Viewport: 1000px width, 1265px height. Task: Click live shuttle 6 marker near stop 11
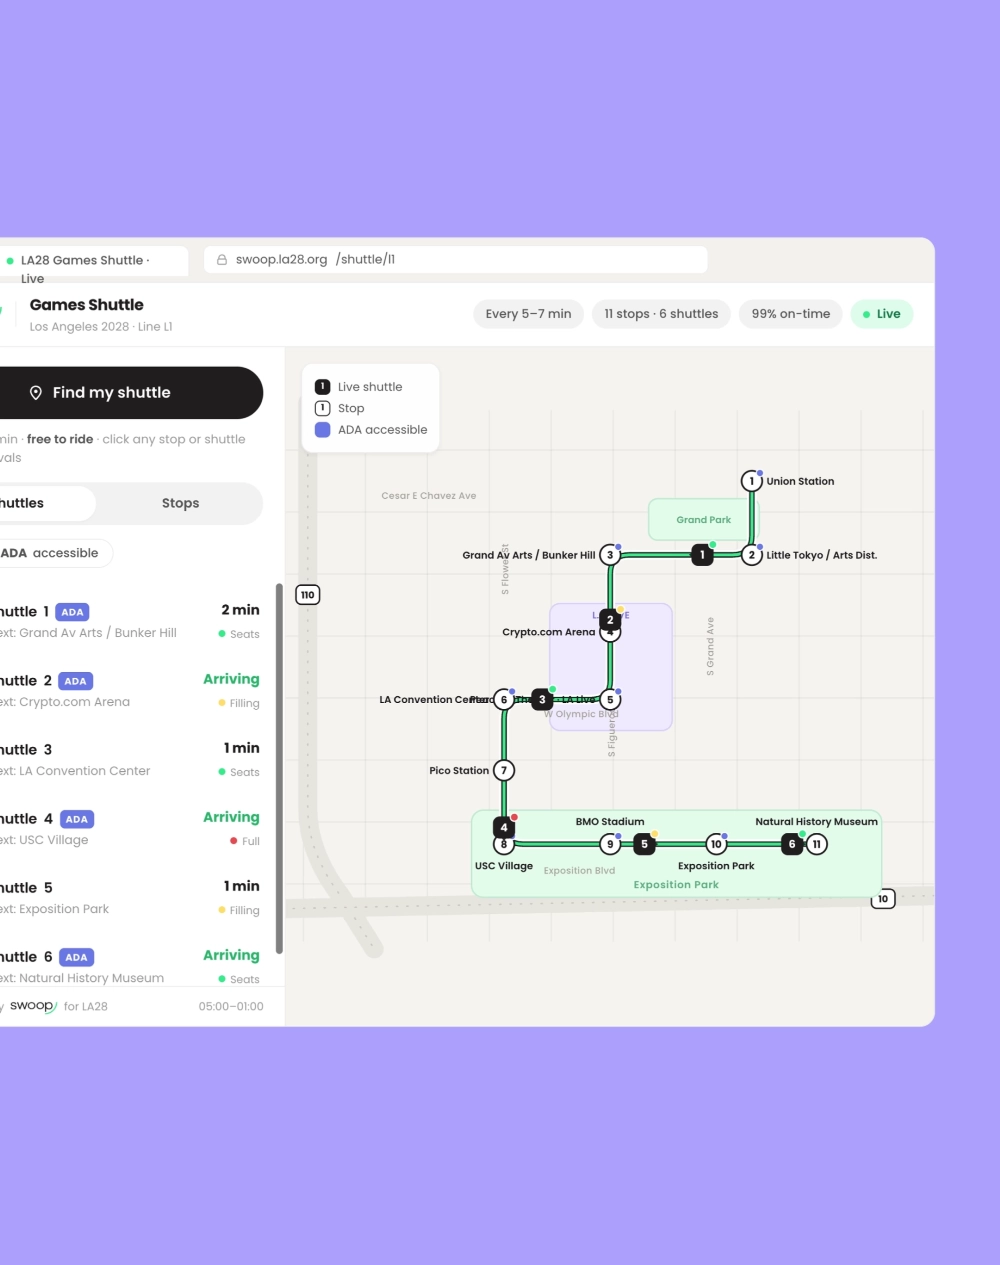click(792, 844)
